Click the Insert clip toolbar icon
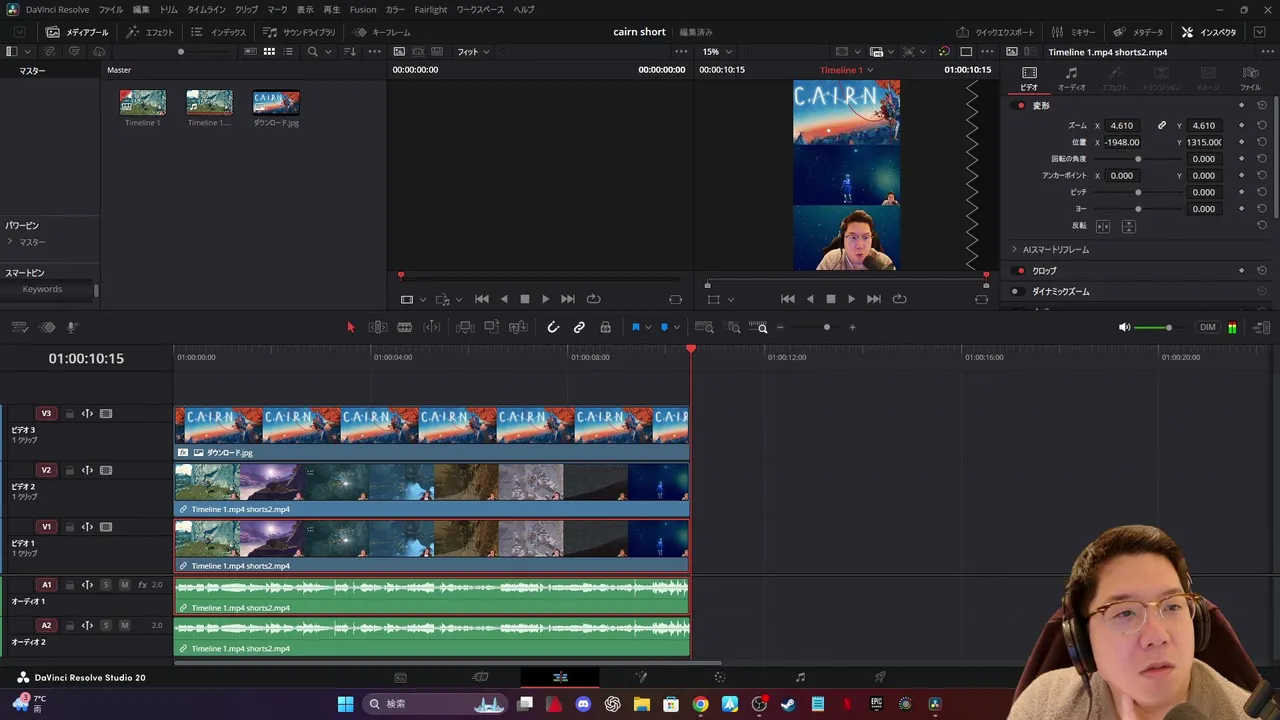The height and width of the screenshot is (720, 1280). [x=465, y=327]
